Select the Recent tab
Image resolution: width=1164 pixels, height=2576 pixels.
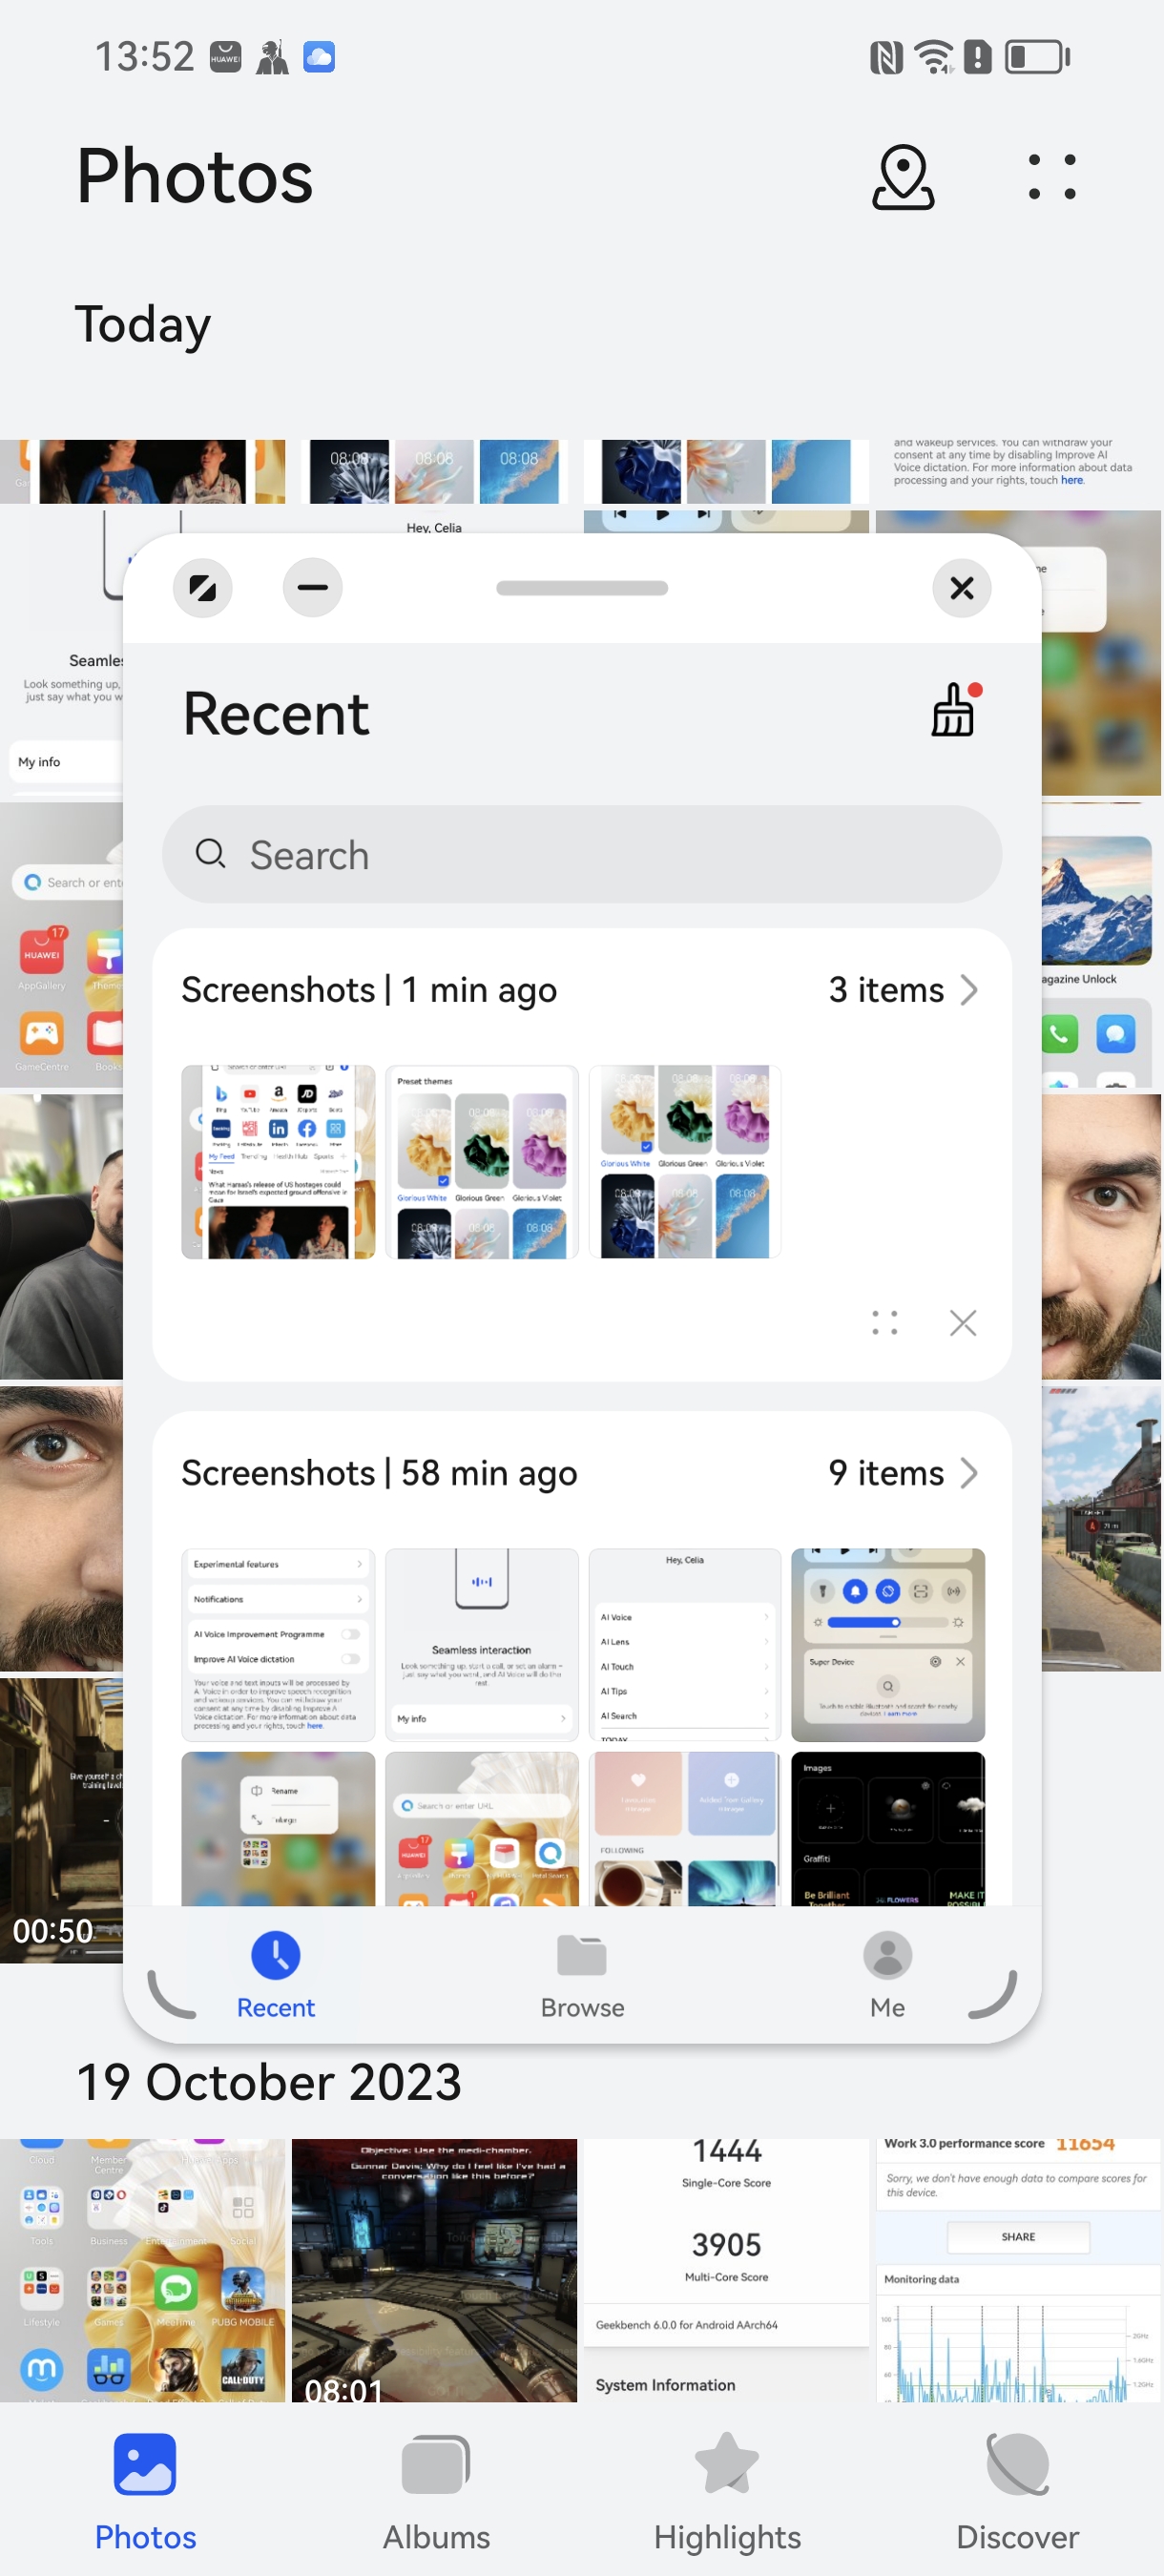276,1977
